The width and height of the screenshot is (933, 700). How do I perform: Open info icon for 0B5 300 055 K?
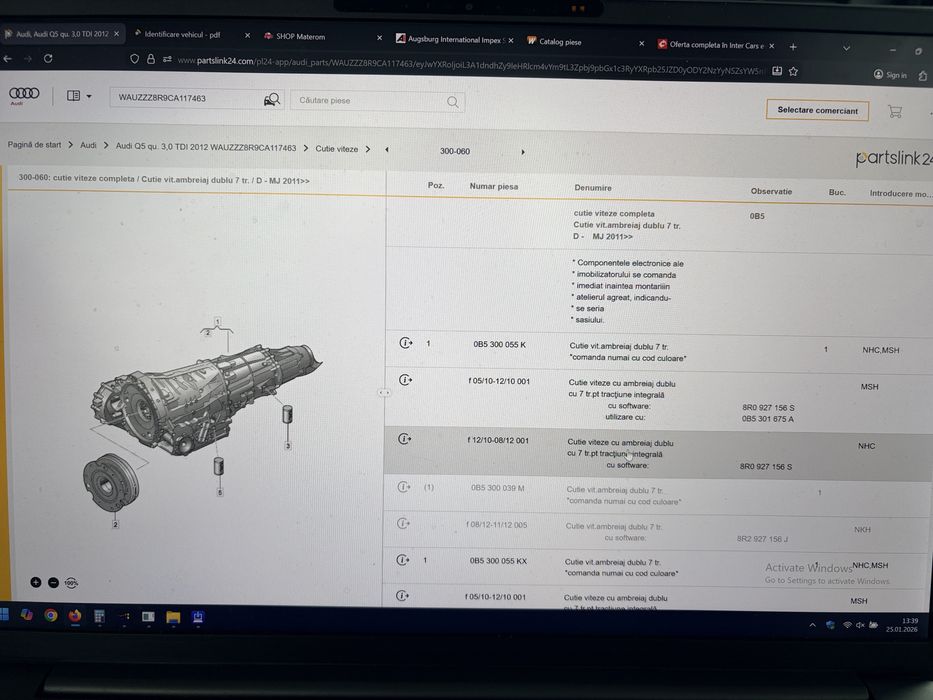[x=406, y=343]
